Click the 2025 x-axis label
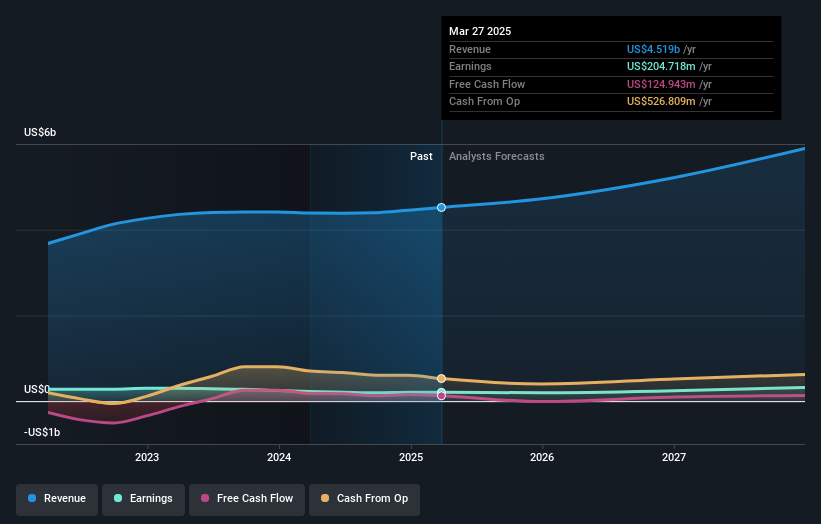Screen dimensions: 821x524 coord(410,458)
